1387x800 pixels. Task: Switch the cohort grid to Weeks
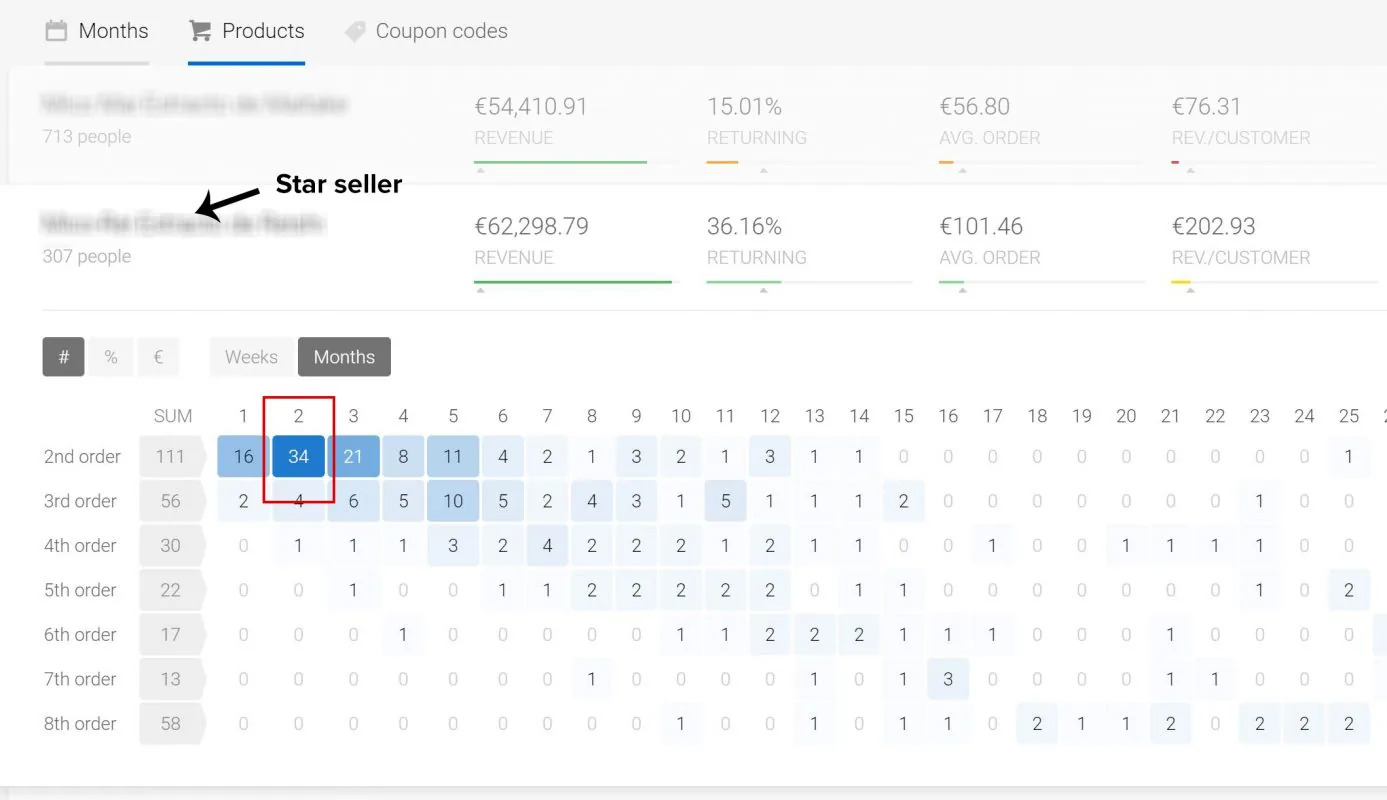(251, 357)
